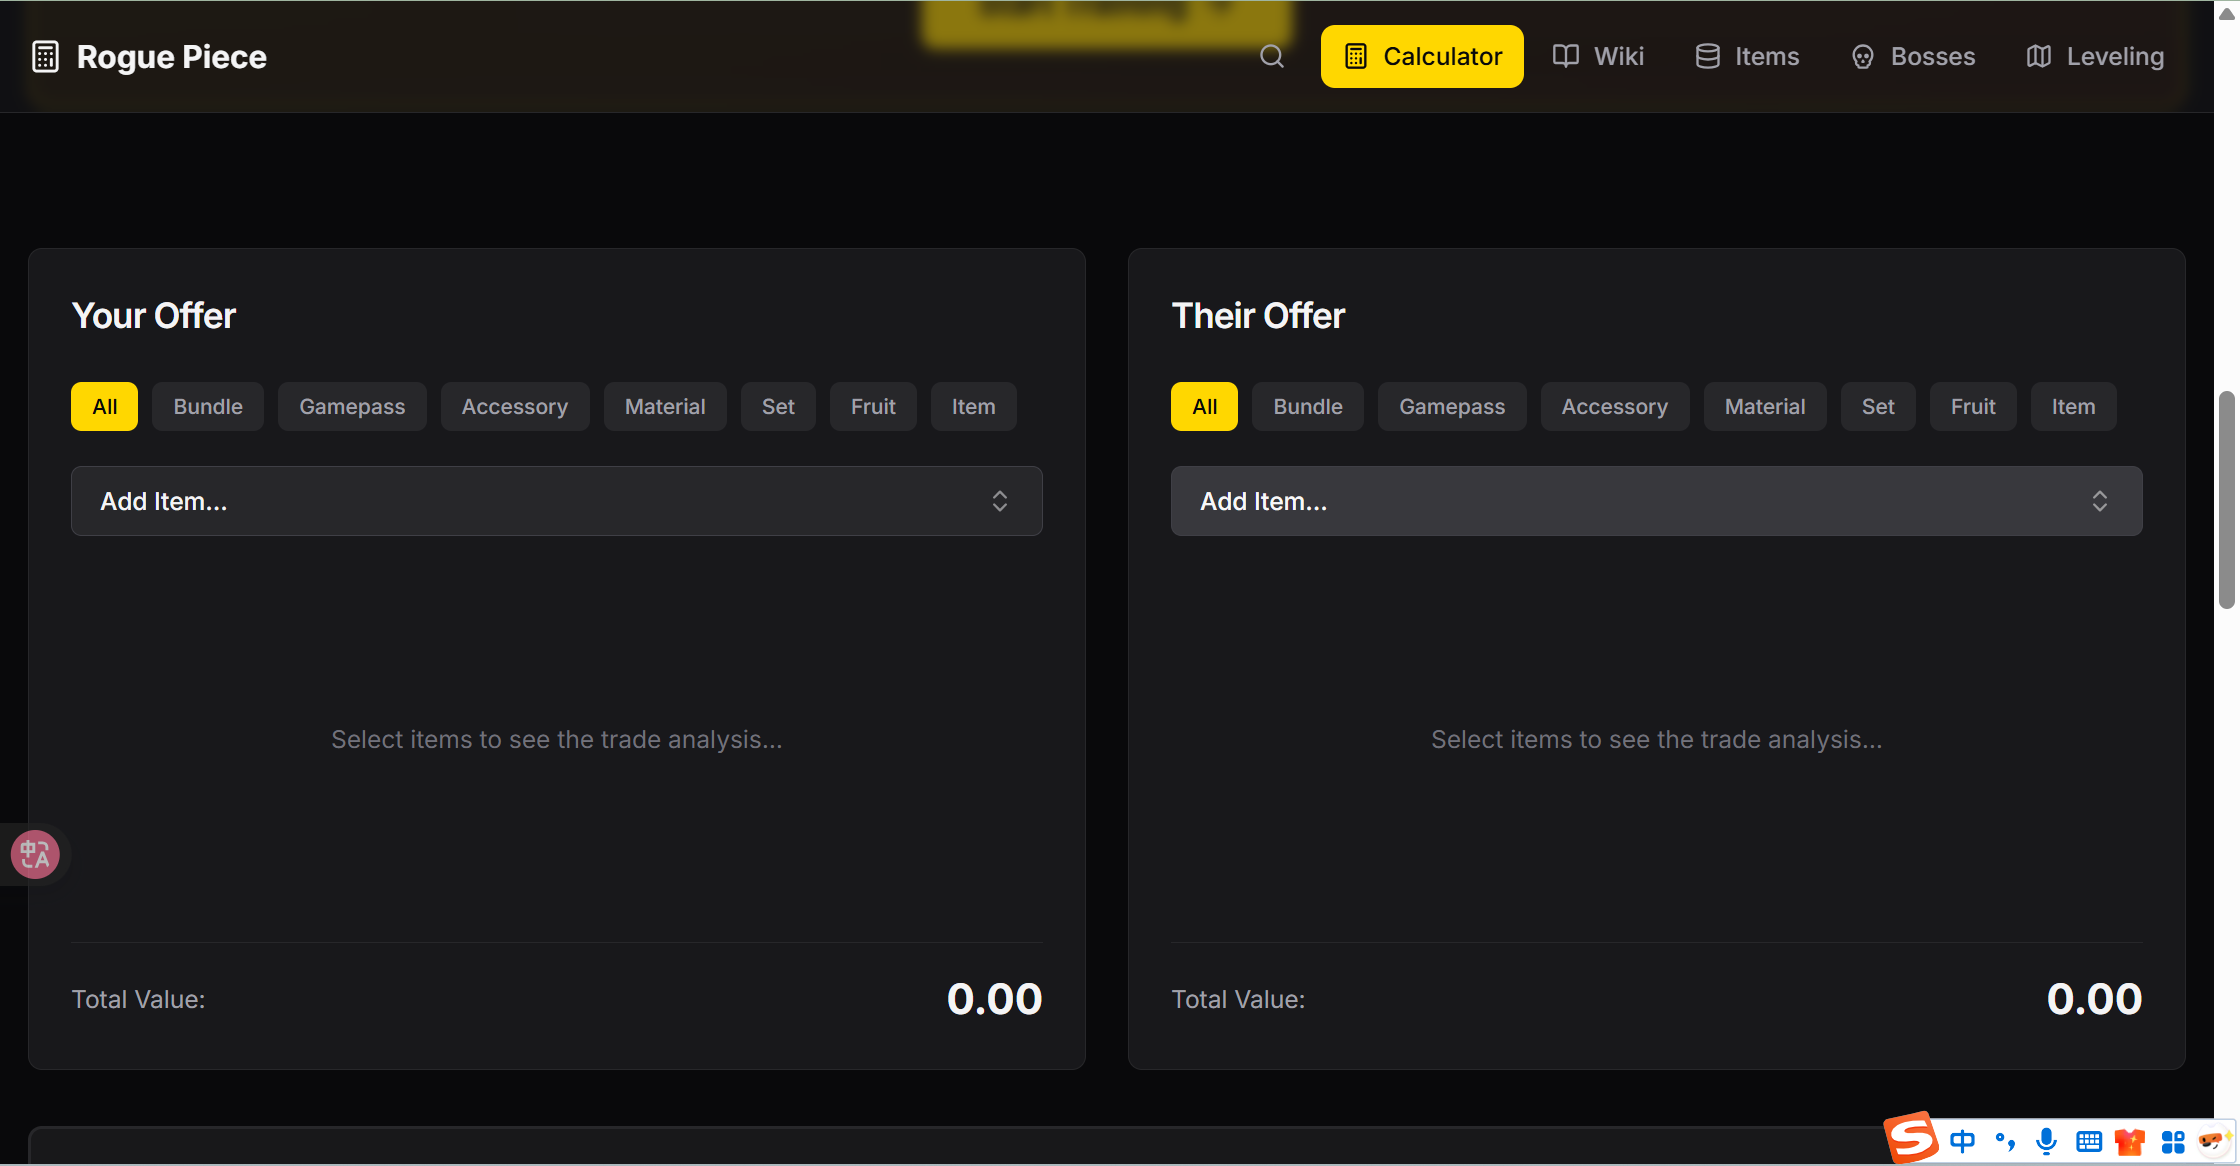
Task: Click the Bosses skull icon
Action: 1862,57
